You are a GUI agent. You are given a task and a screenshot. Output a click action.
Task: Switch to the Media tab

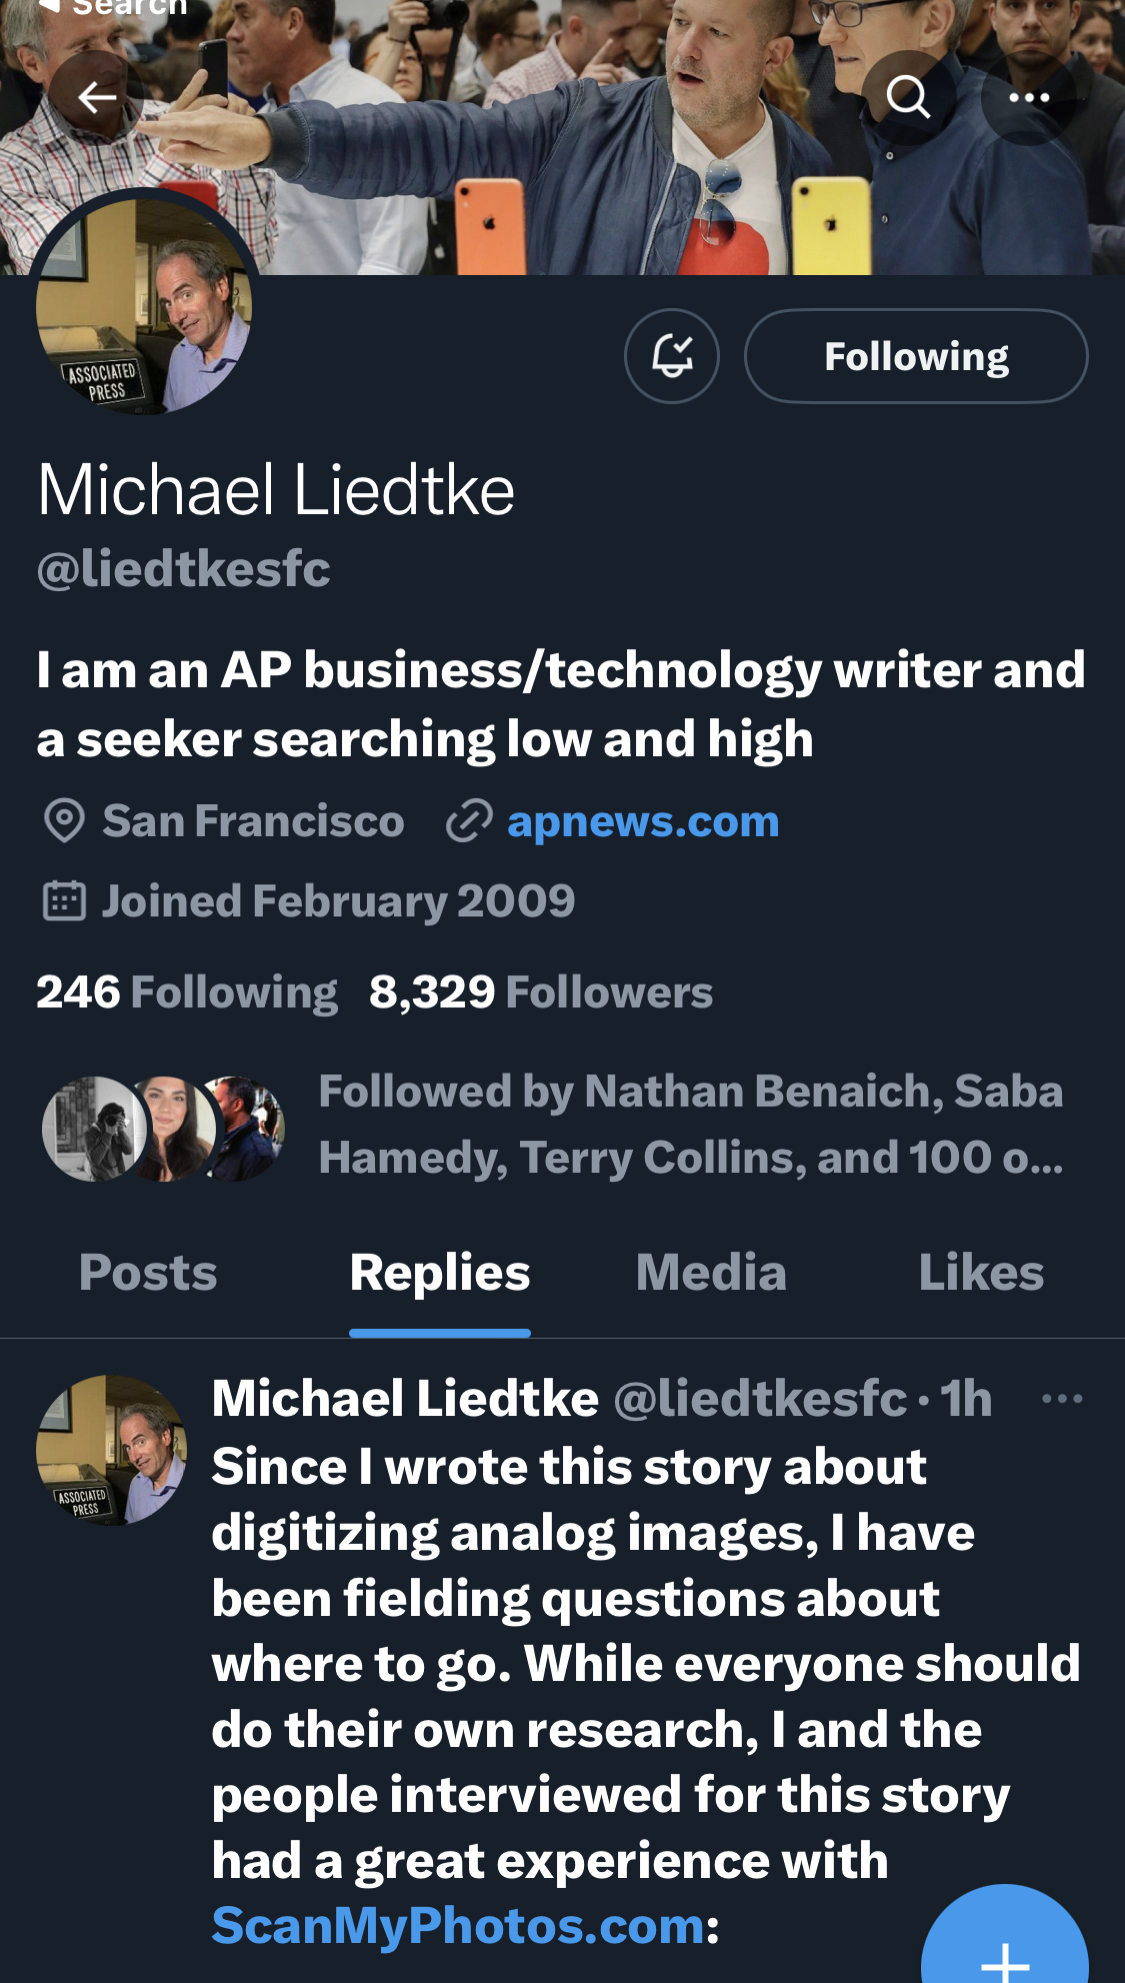coord(711,1273)
